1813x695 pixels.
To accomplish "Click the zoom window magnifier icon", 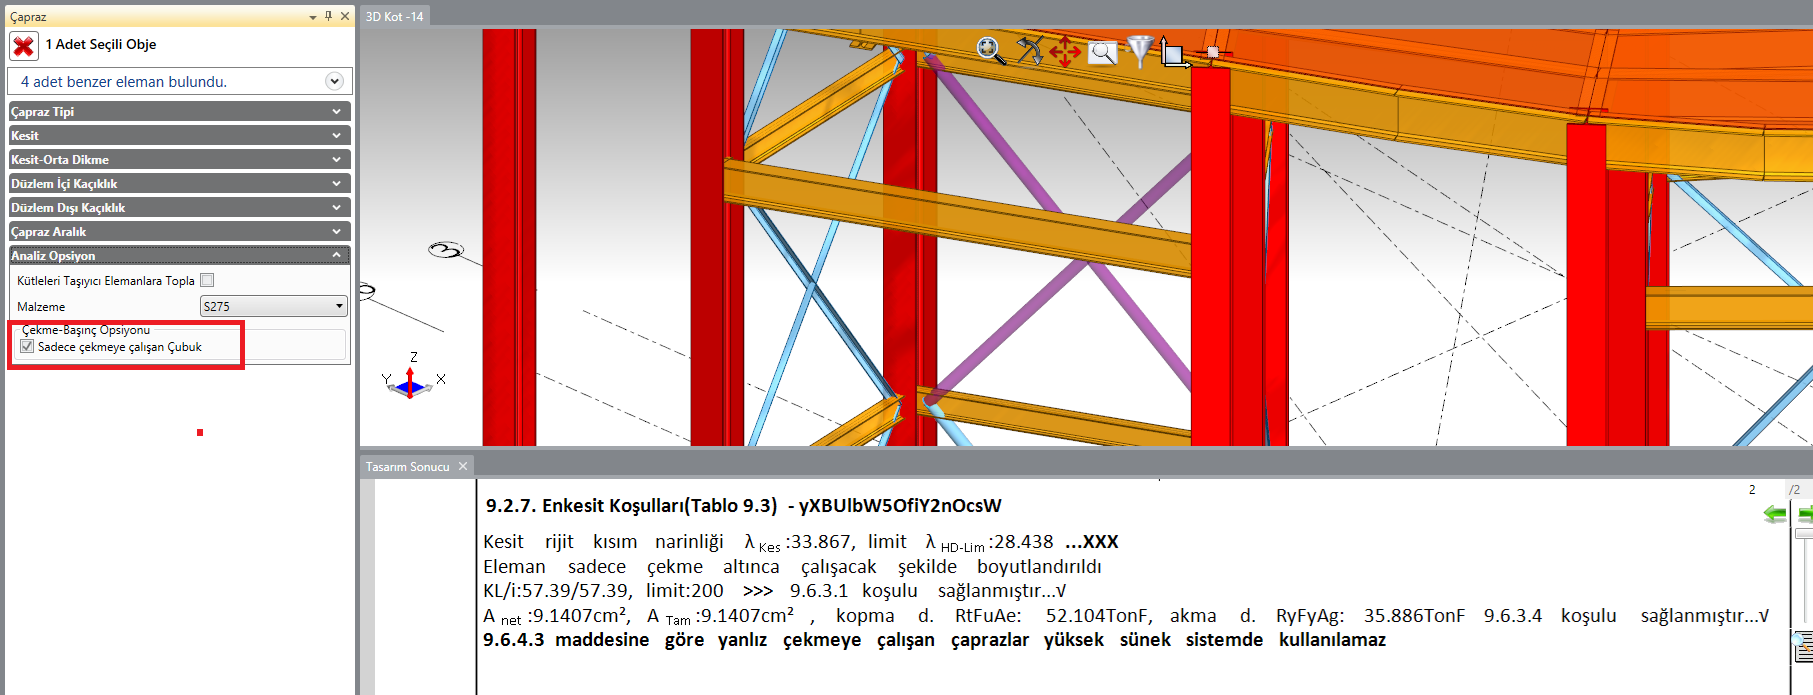I will pyautogui.click(x=1102, y=52).
